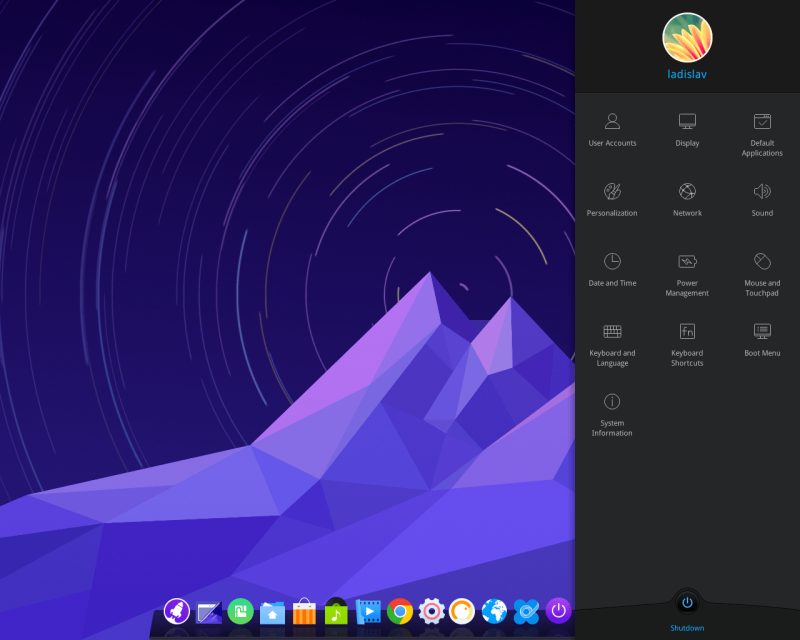Open the Sound settings module
Screen dimensions: 800x640
(762, 200)
